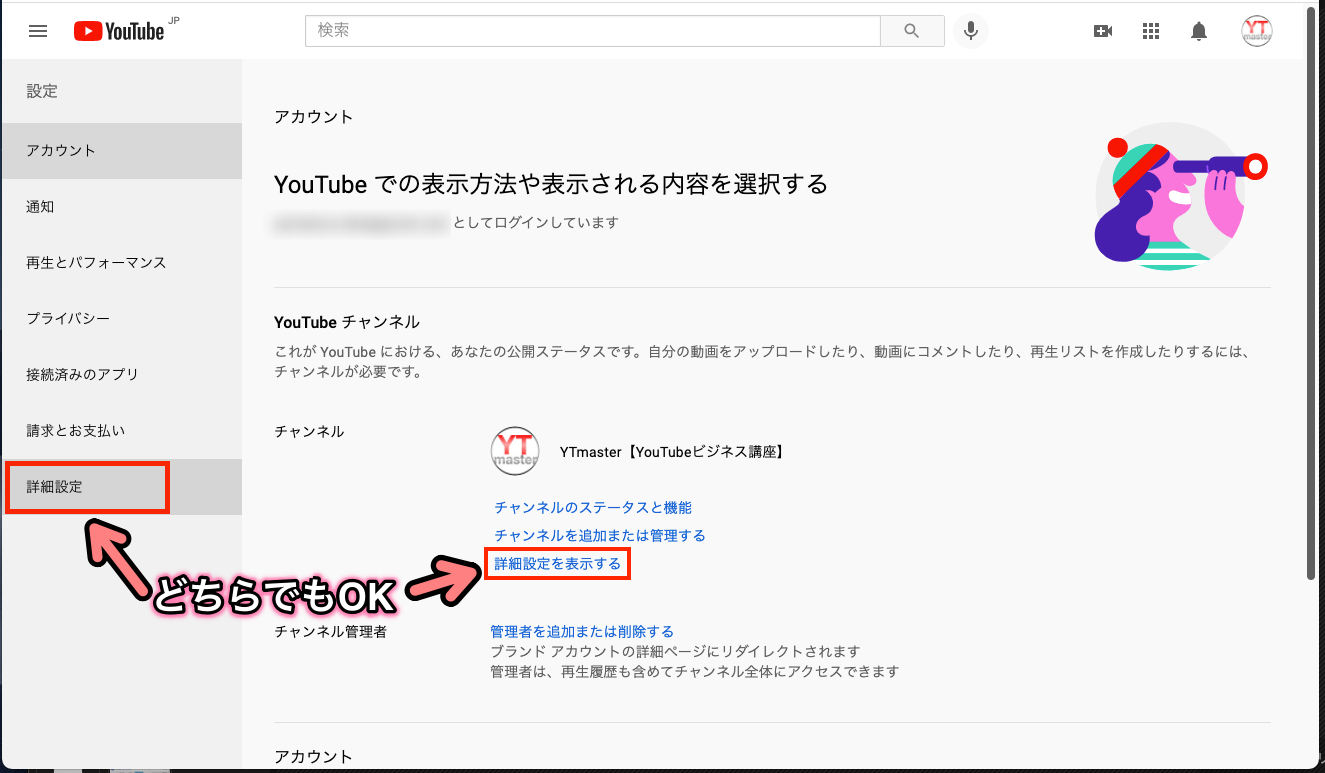Screen dimensions: 1325x773
Task: Click the チャンネル管理者 label
Action: pyautogui.click(x=331, y=632)
